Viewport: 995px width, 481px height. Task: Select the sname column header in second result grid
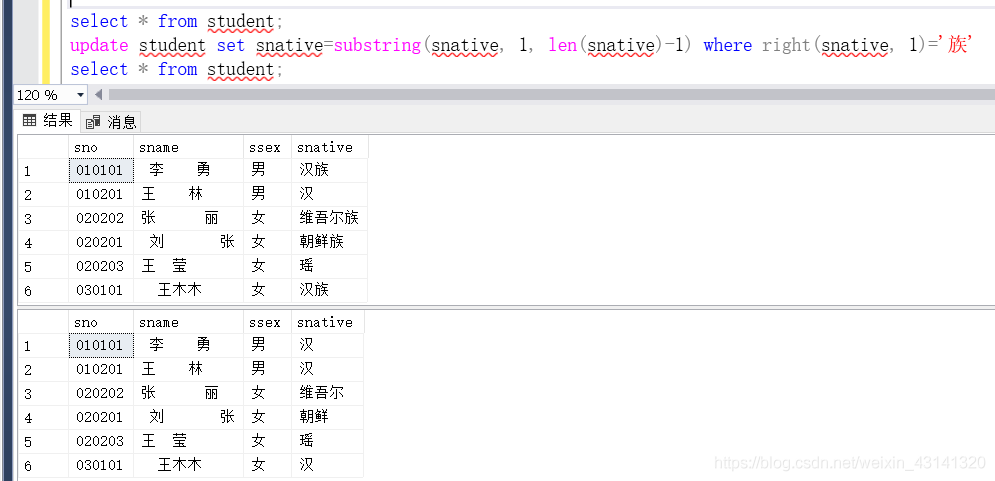(187, 322)
